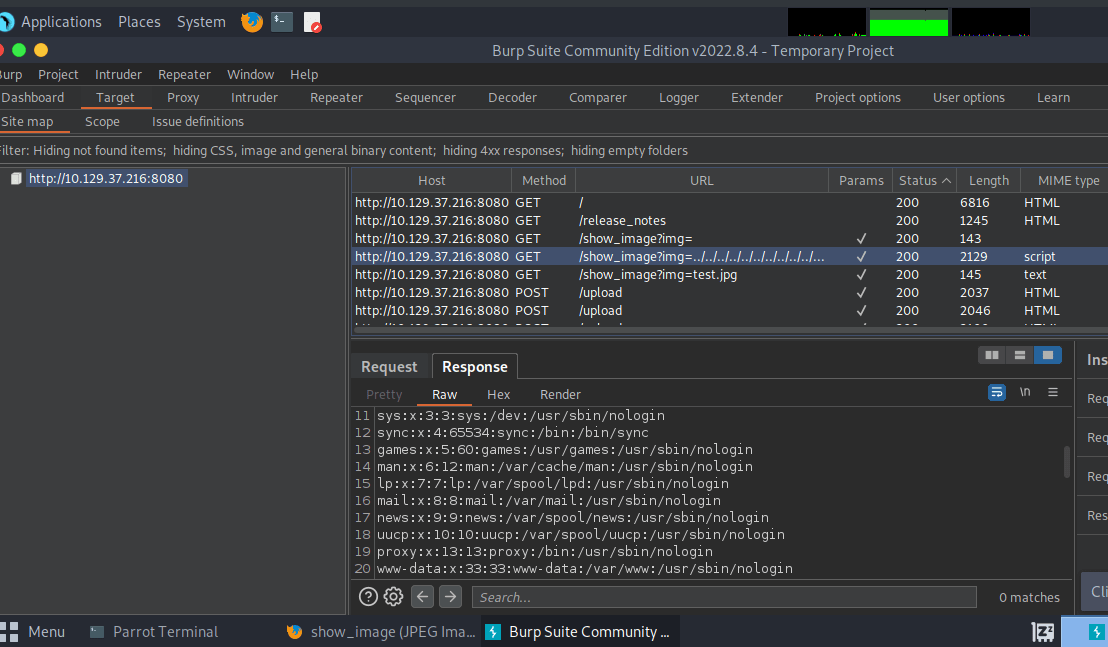Click the green system monitor graph
The image size is (1108, 647).
(x=909, y=22)
